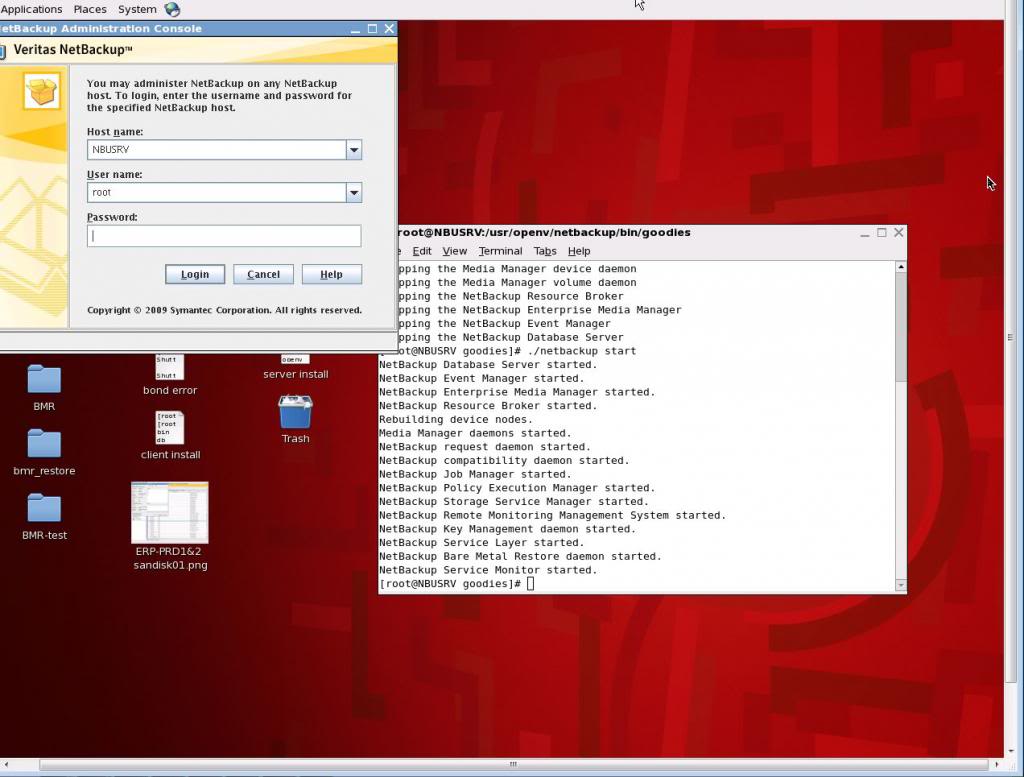Viewport: 1024px width, 777px height.
Task: Click 'Media Manager daemons started.' terminal line
Action: [x=475, y=434]
